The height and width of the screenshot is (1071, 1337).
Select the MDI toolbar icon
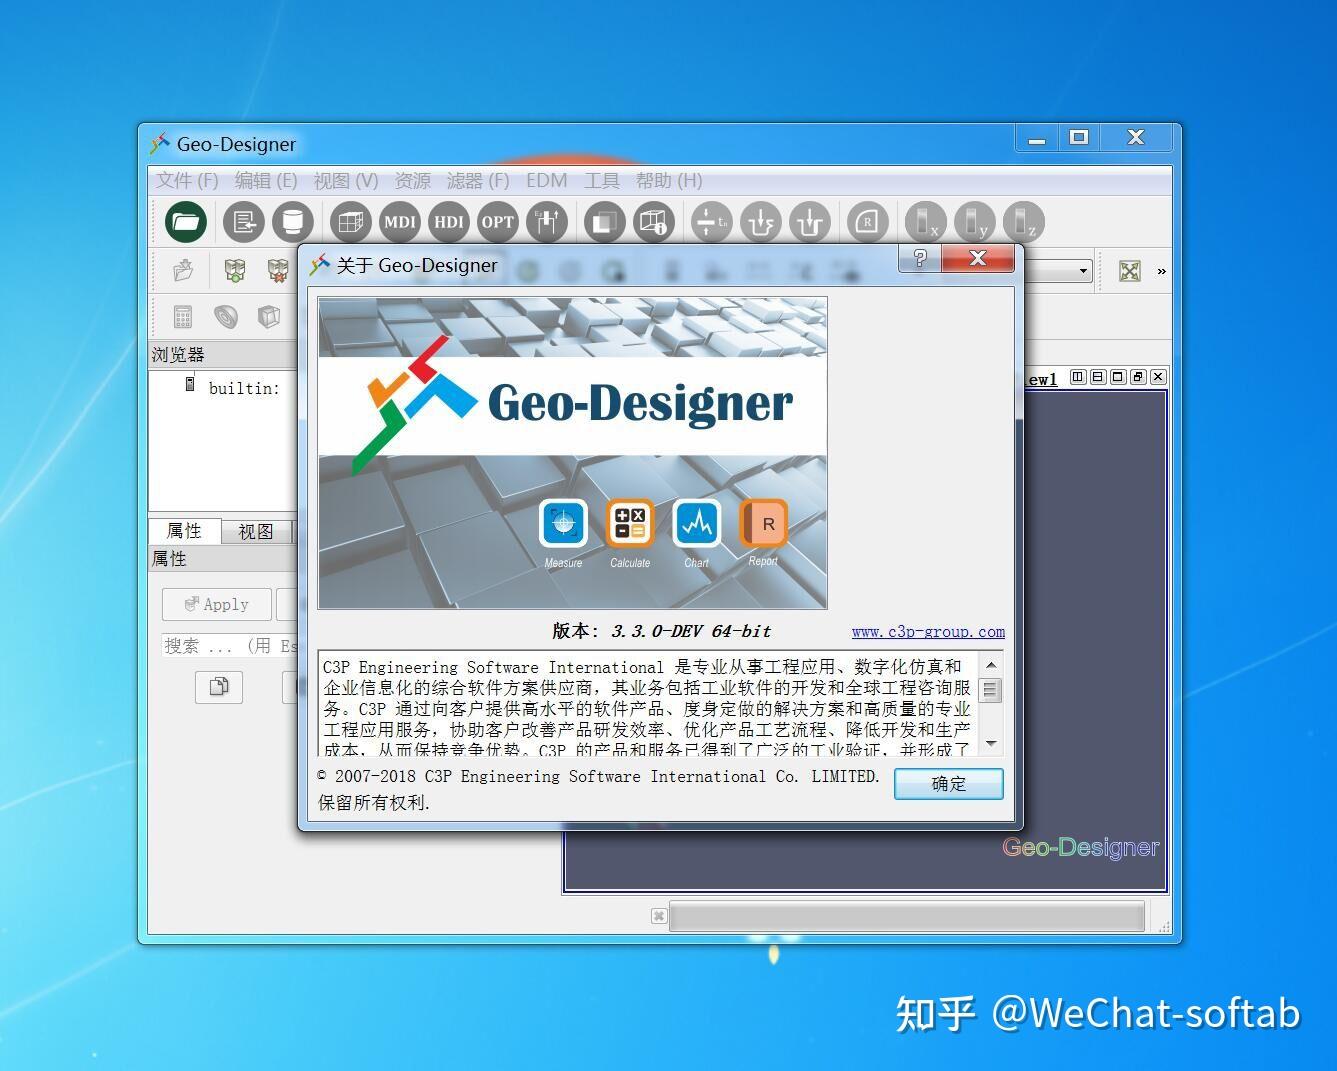pos(399,222)
